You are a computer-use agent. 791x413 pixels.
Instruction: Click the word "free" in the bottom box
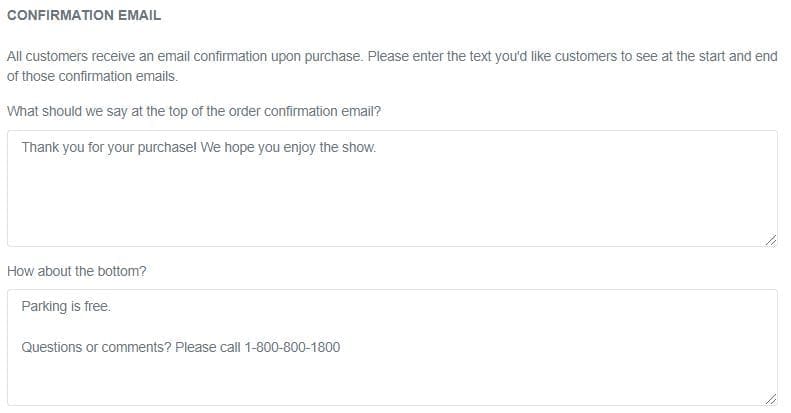[96, 306]
